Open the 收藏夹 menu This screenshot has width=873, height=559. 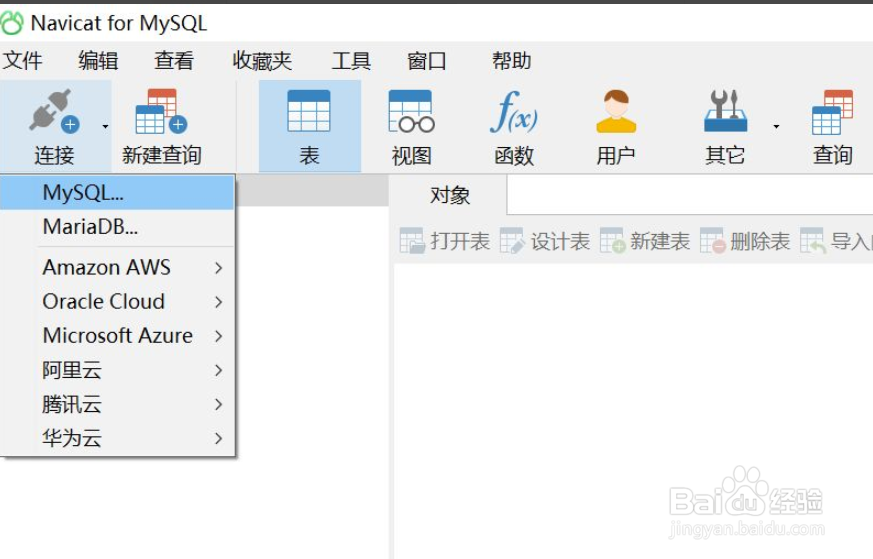pyautogui.click(x=262, y=60)
